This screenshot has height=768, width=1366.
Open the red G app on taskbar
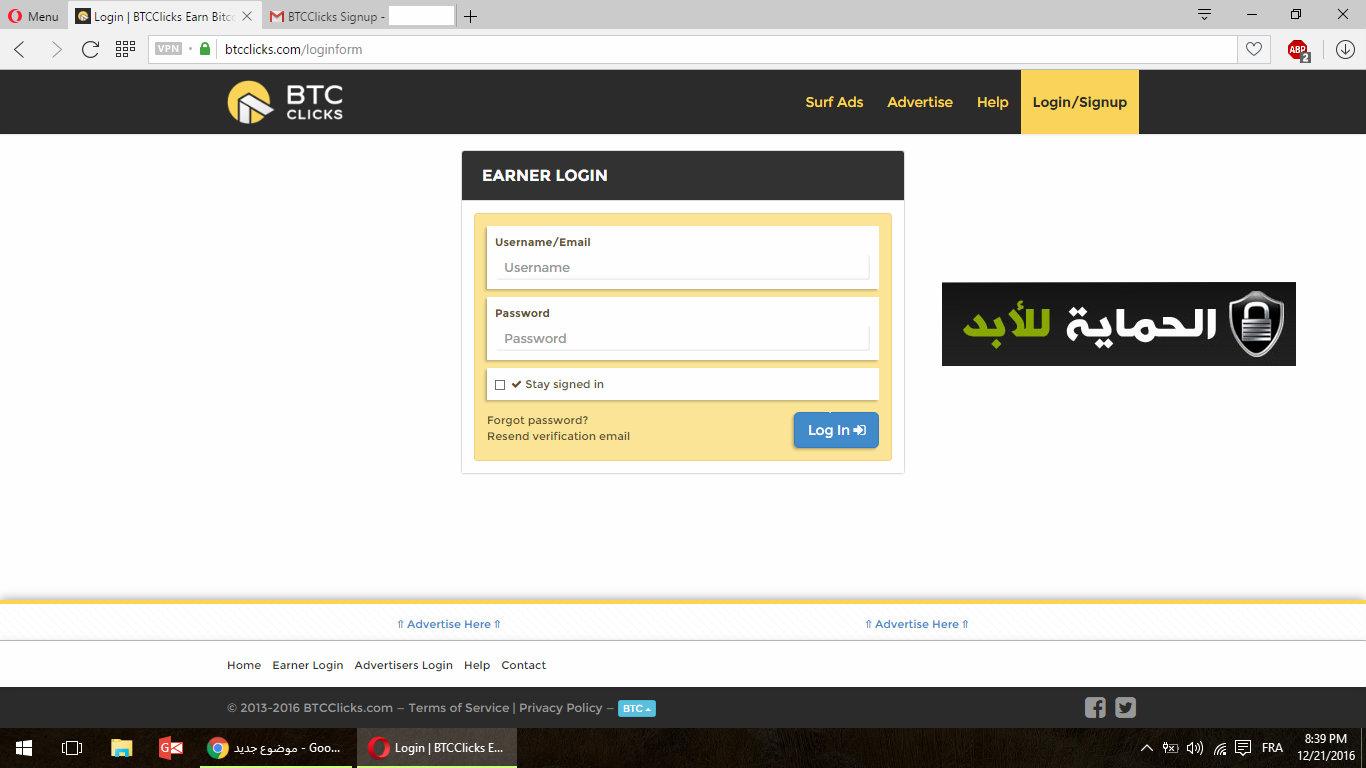[170, 748]
